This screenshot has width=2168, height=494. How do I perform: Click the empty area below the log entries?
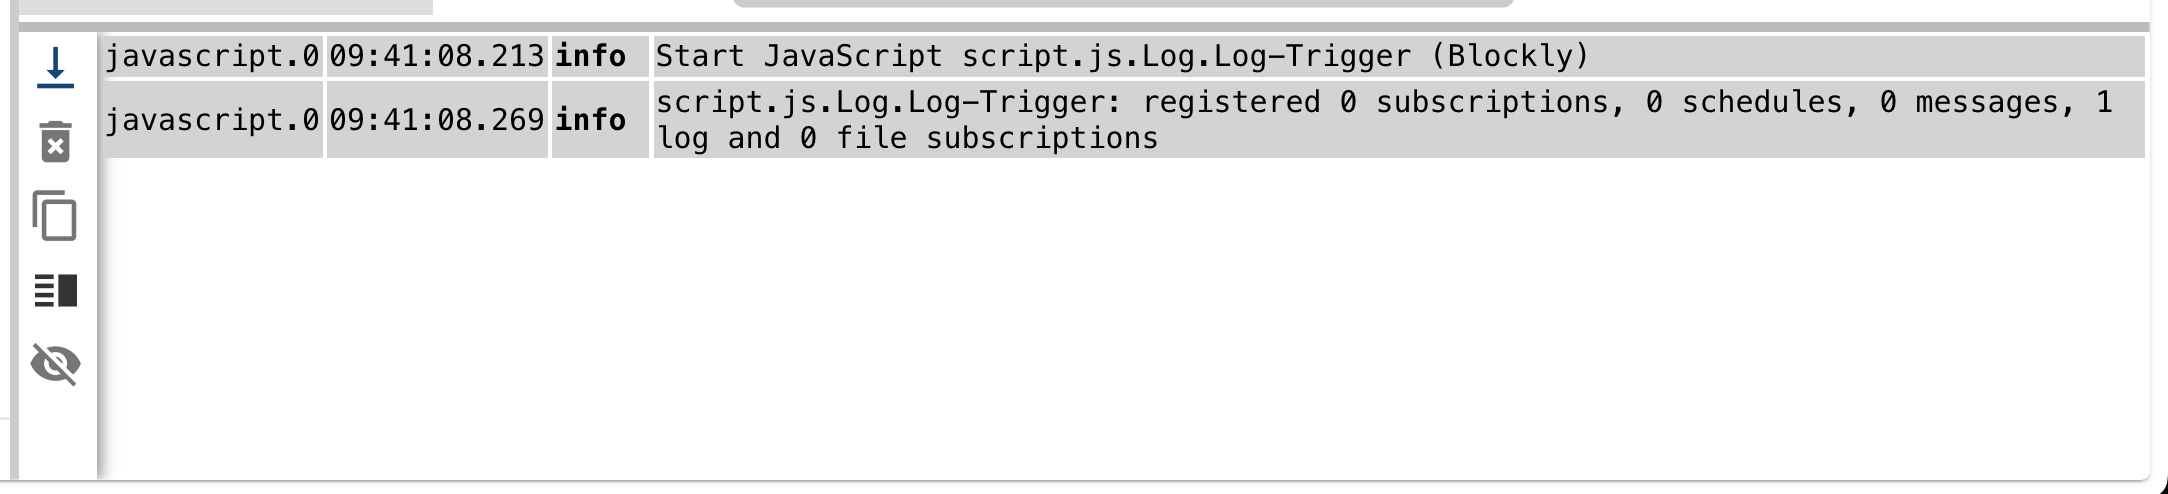click(1120, 320)
